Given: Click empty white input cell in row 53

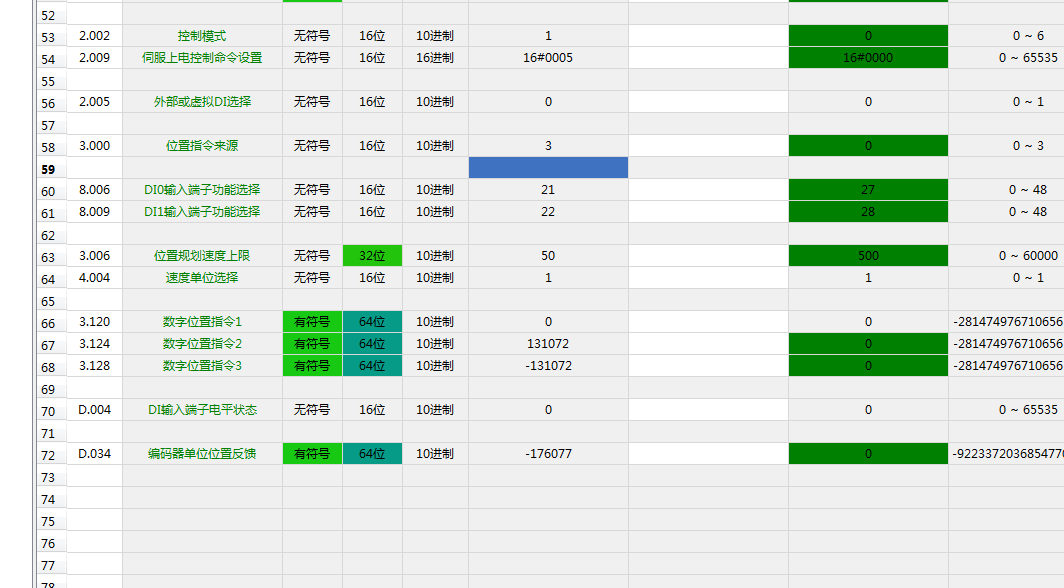Looking at the screenshot, I should (x=708, y=36).
